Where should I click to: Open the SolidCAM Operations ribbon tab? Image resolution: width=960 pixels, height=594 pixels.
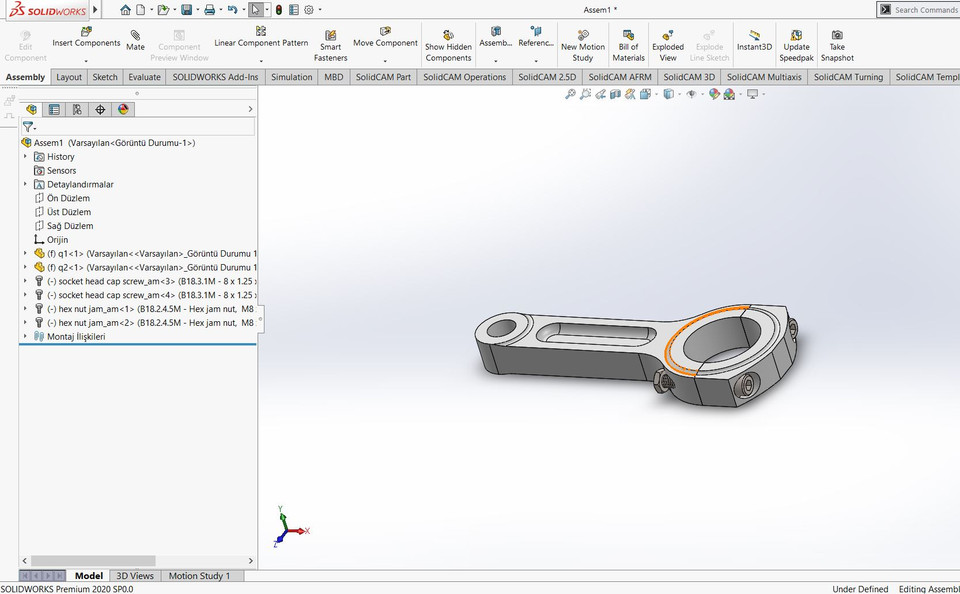(x=464, y=77)
